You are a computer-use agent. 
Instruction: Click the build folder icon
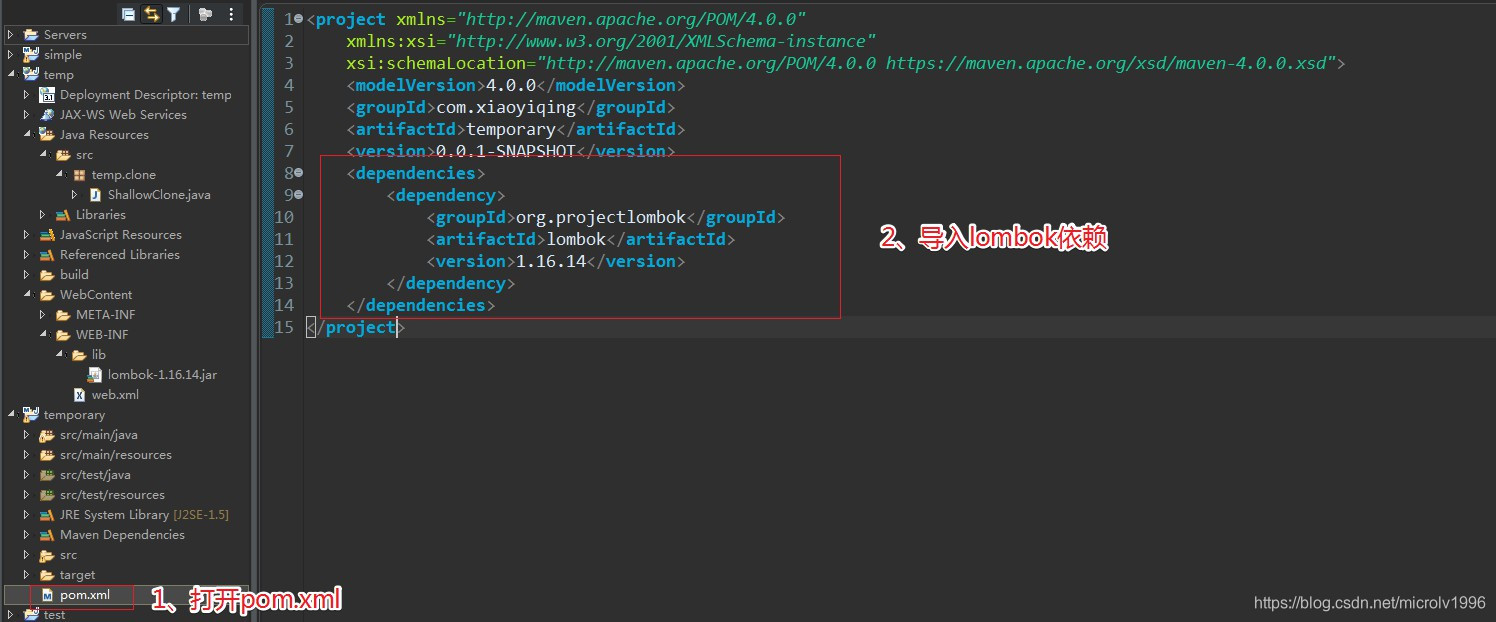coord(46,275)
